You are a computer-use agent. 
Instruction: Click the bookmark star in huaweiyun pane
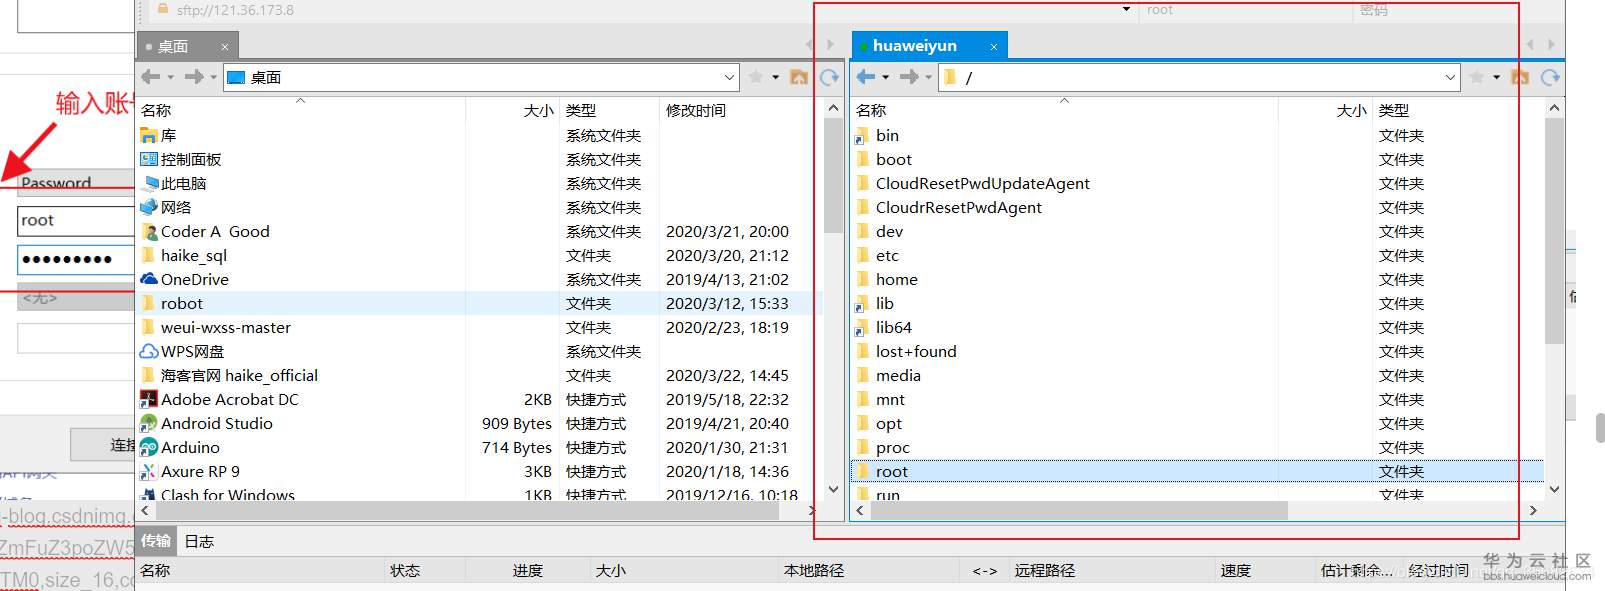click(1477, 77)
